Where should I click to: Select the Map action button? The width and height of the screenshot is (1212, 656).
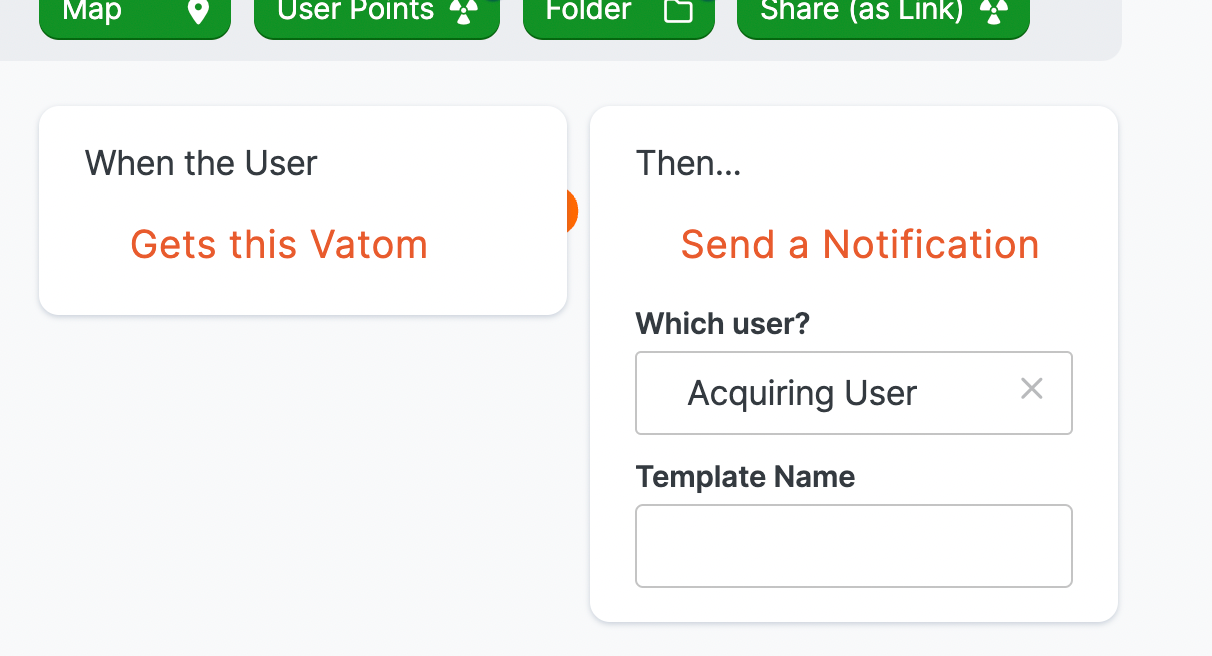click(x=135, y=14)
